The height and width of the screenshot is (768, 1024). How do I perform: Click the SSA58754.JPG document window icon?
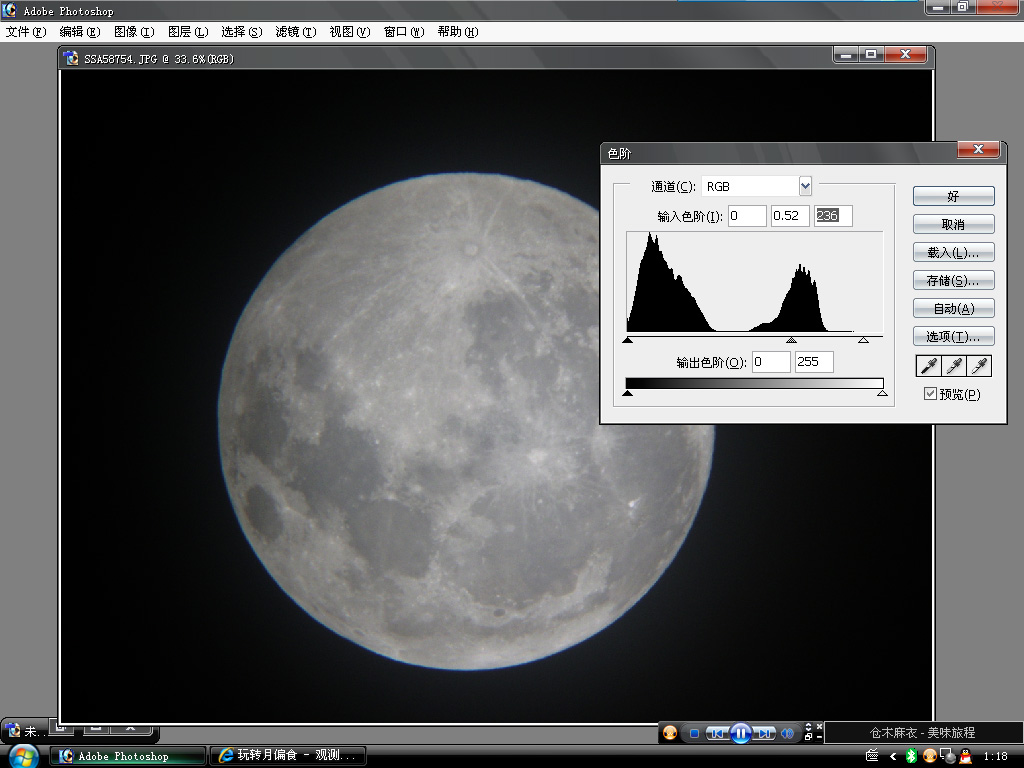(71, 58)
